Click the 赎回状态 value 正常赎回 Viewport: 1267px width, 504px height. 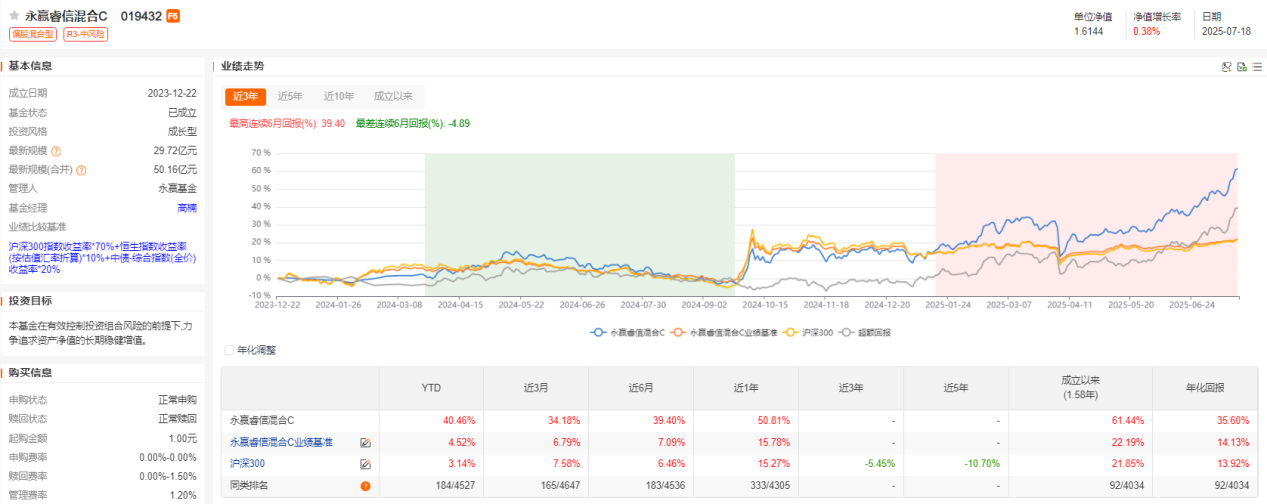click(x=177, y=419)
